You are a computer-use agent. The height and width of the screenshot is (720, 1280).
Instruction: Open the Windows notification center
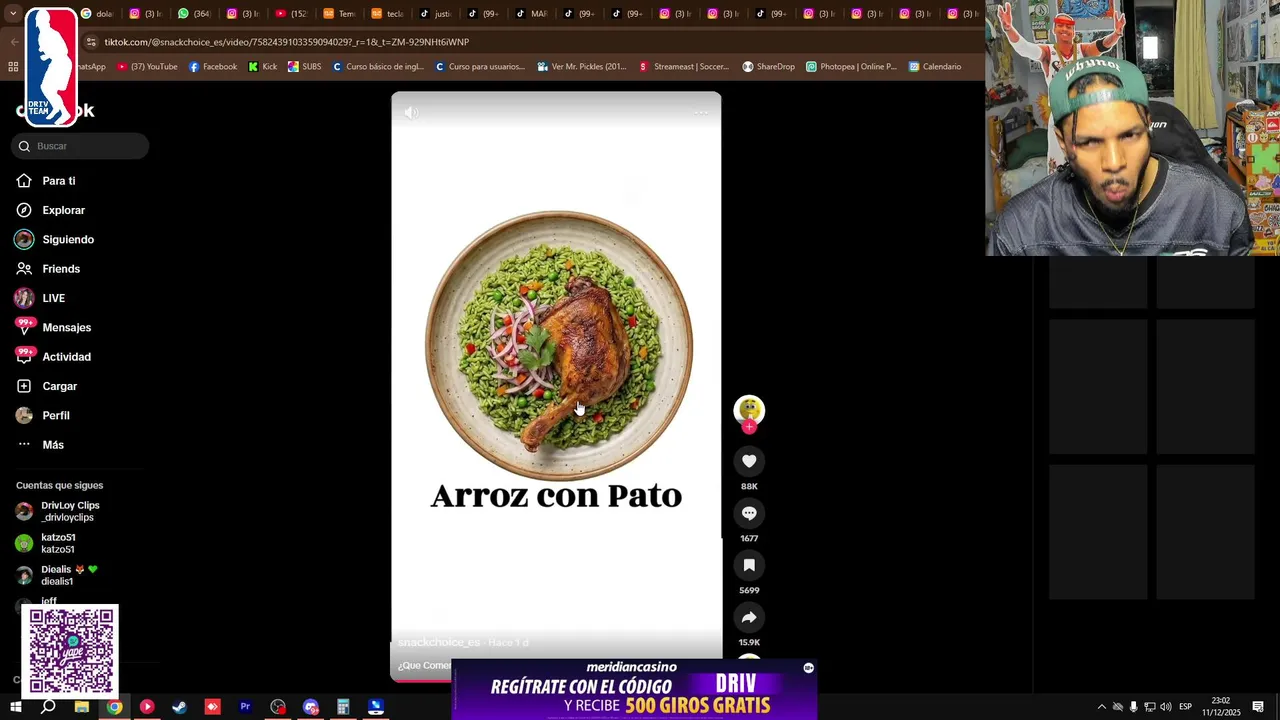click(x=1258, y=707)
